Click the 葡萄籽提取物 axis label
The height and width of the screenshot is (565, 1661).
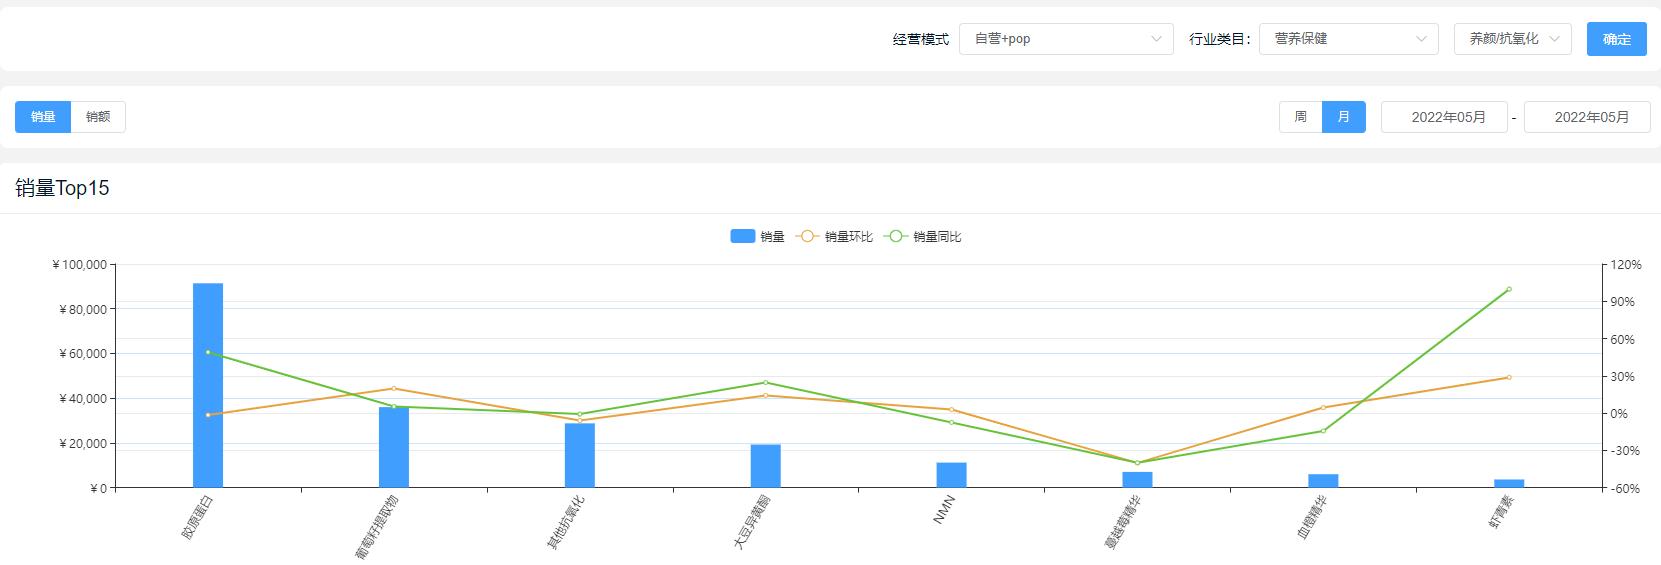pos(377,527)
